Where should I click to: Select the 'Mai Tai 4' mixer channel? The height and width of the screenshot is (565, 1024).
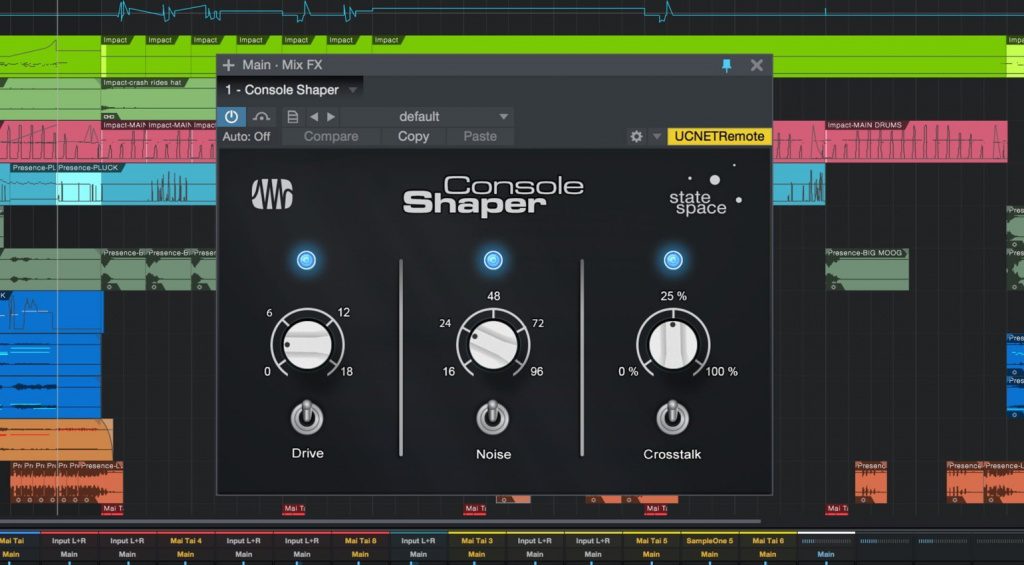coord(185,541)
